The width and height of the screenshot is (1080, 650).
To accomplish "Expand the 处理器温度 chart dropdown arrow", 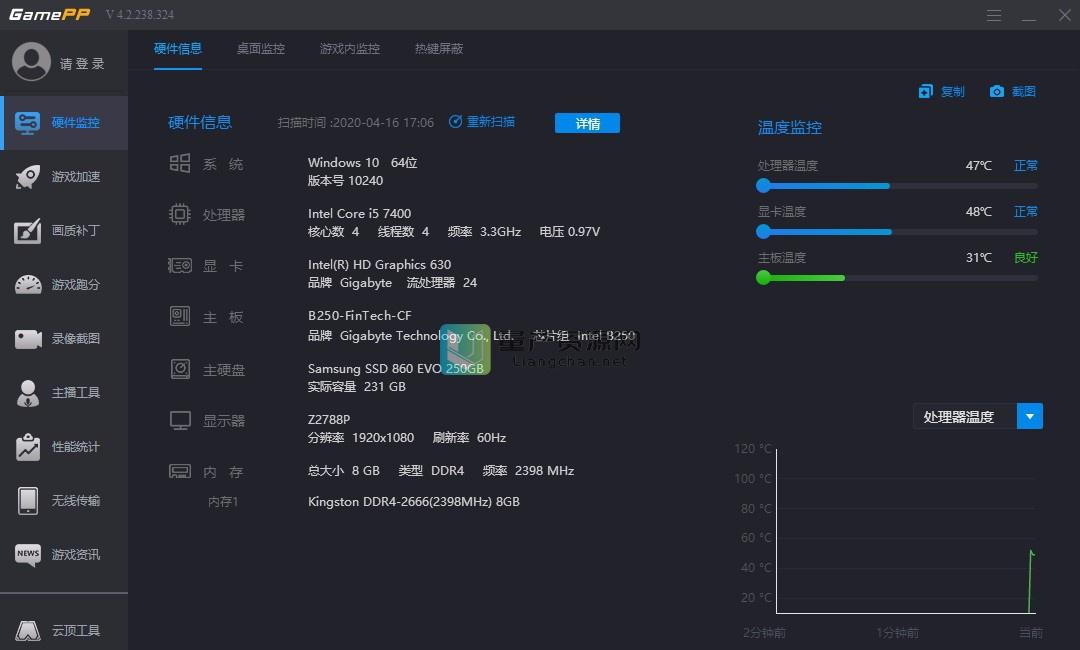I will coord(1030,417).
